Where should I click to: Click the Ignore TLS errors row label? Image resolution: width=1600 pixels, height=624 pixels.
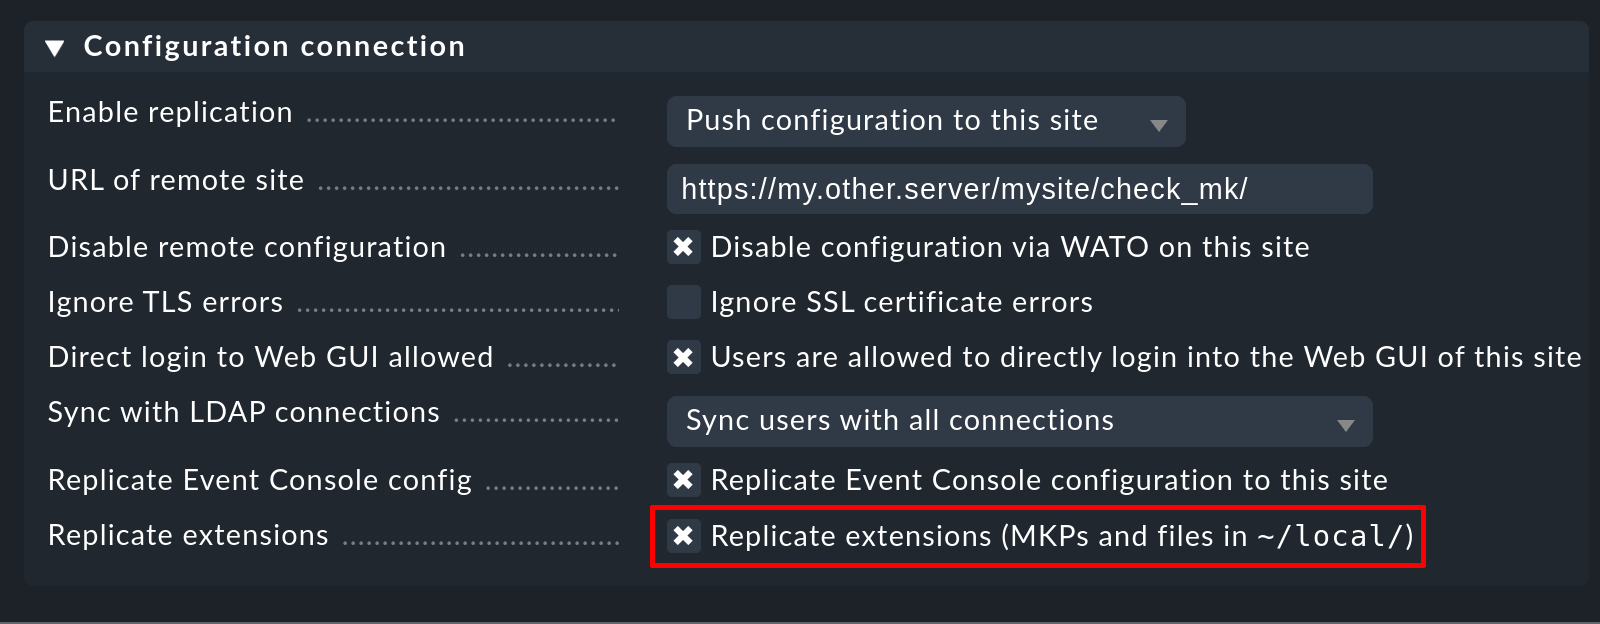(166, 303)
